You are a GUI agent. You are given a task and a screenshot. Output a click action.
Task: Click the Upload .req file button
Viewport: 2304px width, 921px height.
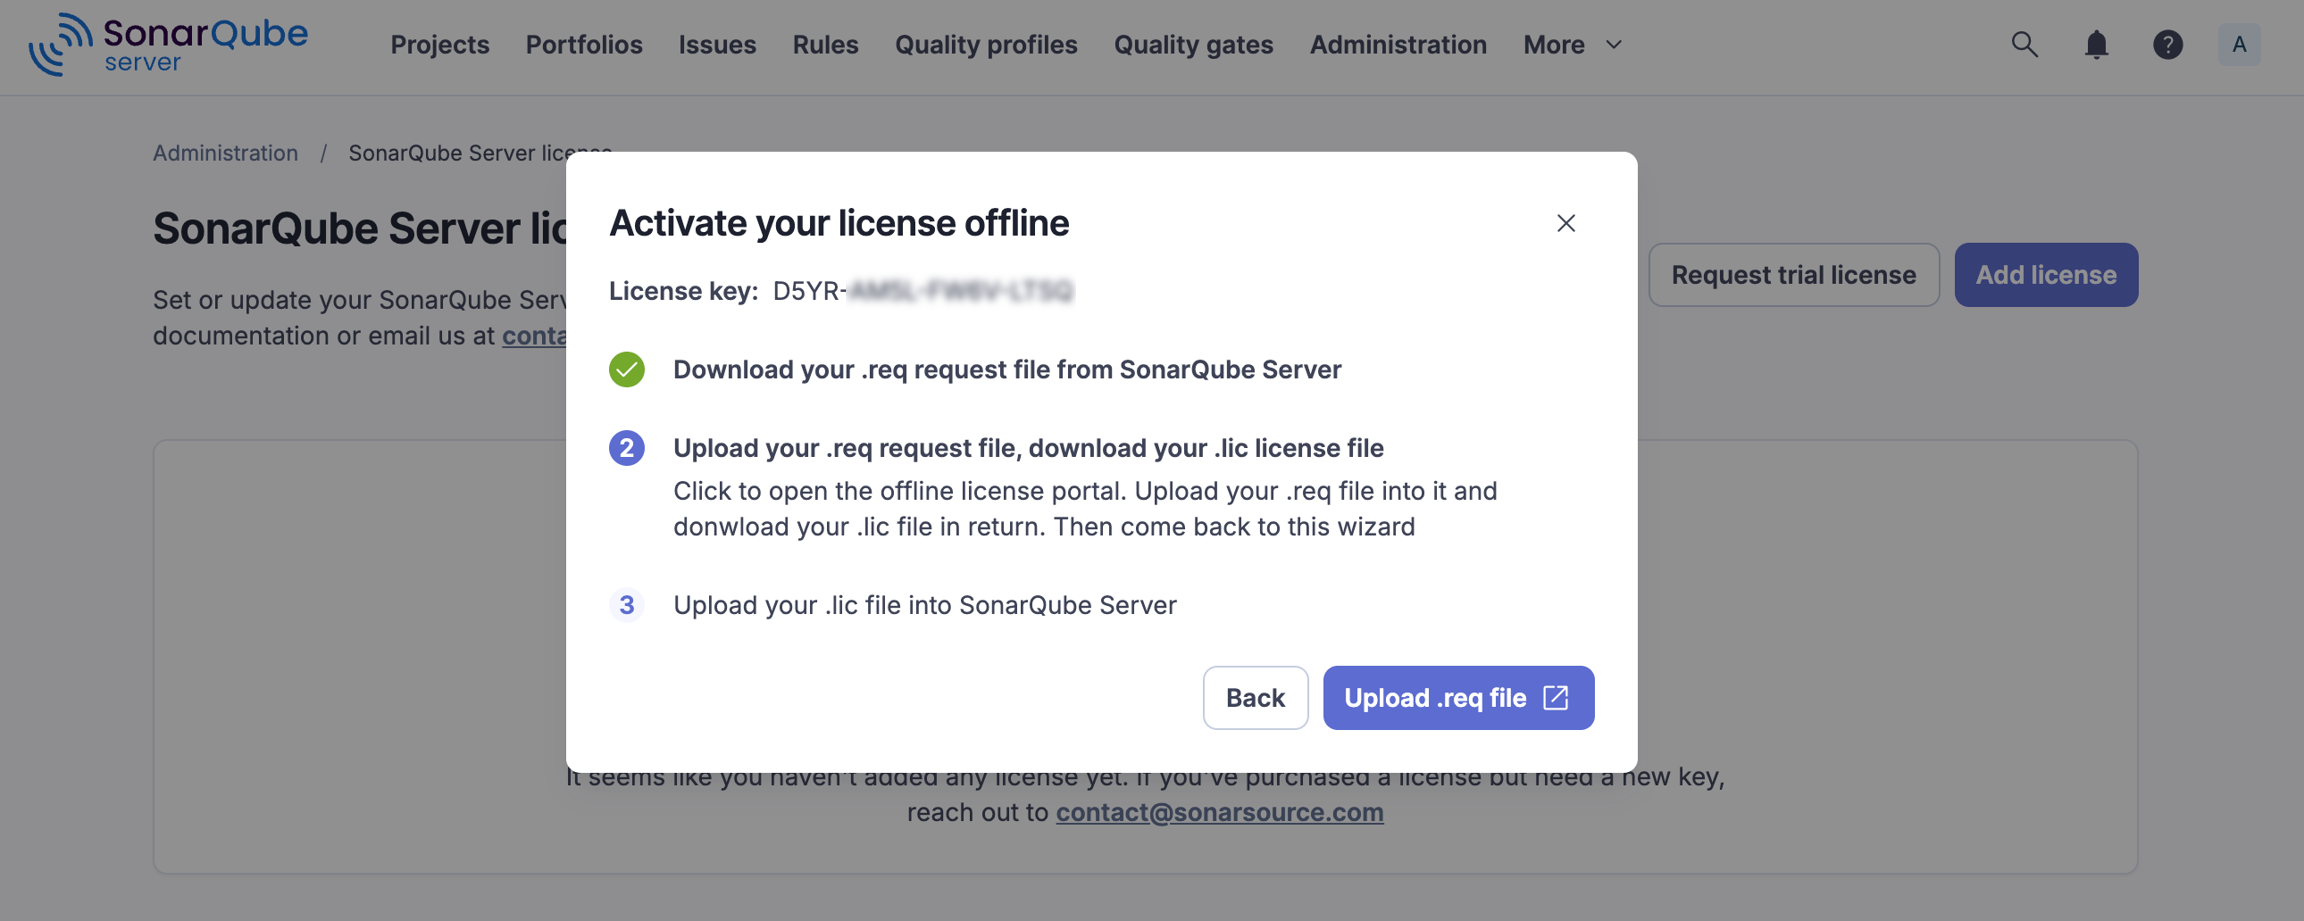[x=1458, y=698]
